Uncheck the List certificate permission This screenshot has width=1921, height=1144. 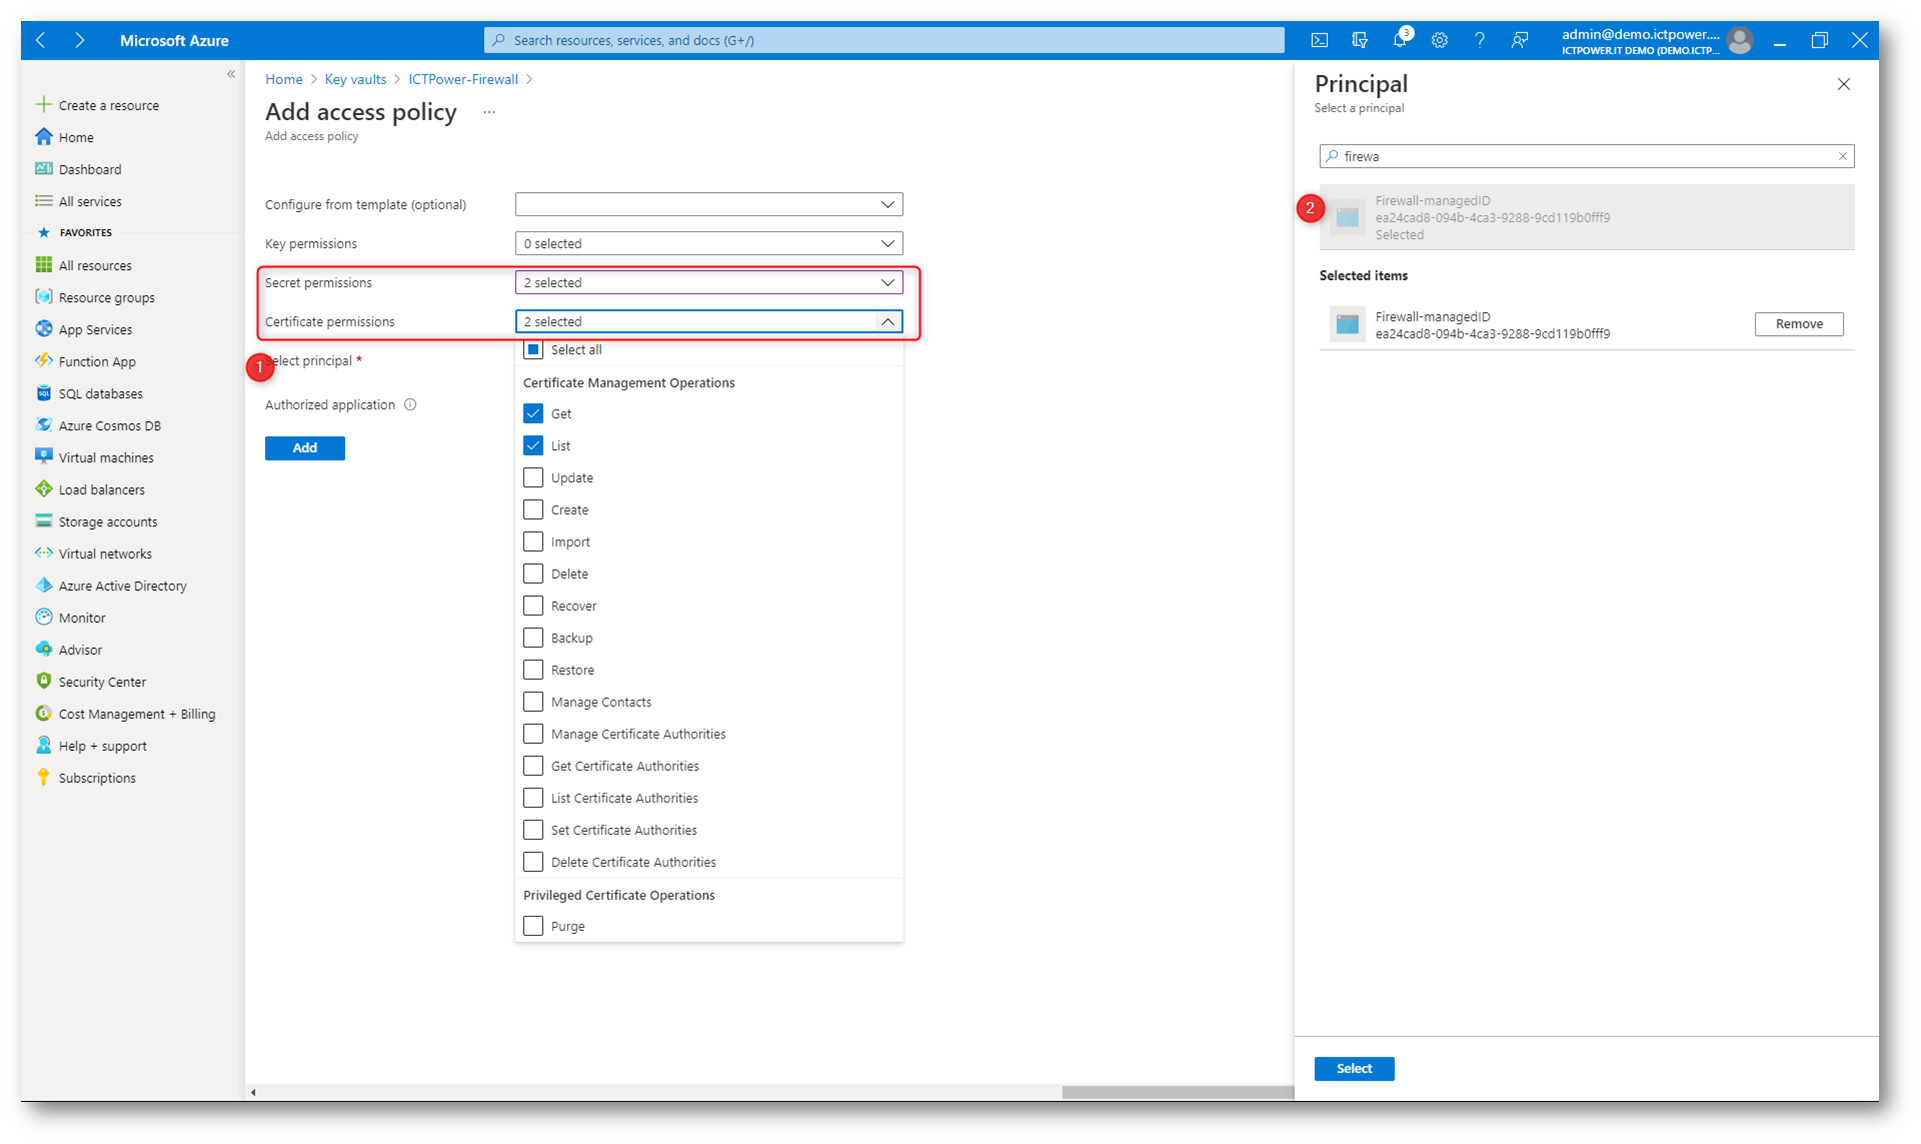pos(533,445)
